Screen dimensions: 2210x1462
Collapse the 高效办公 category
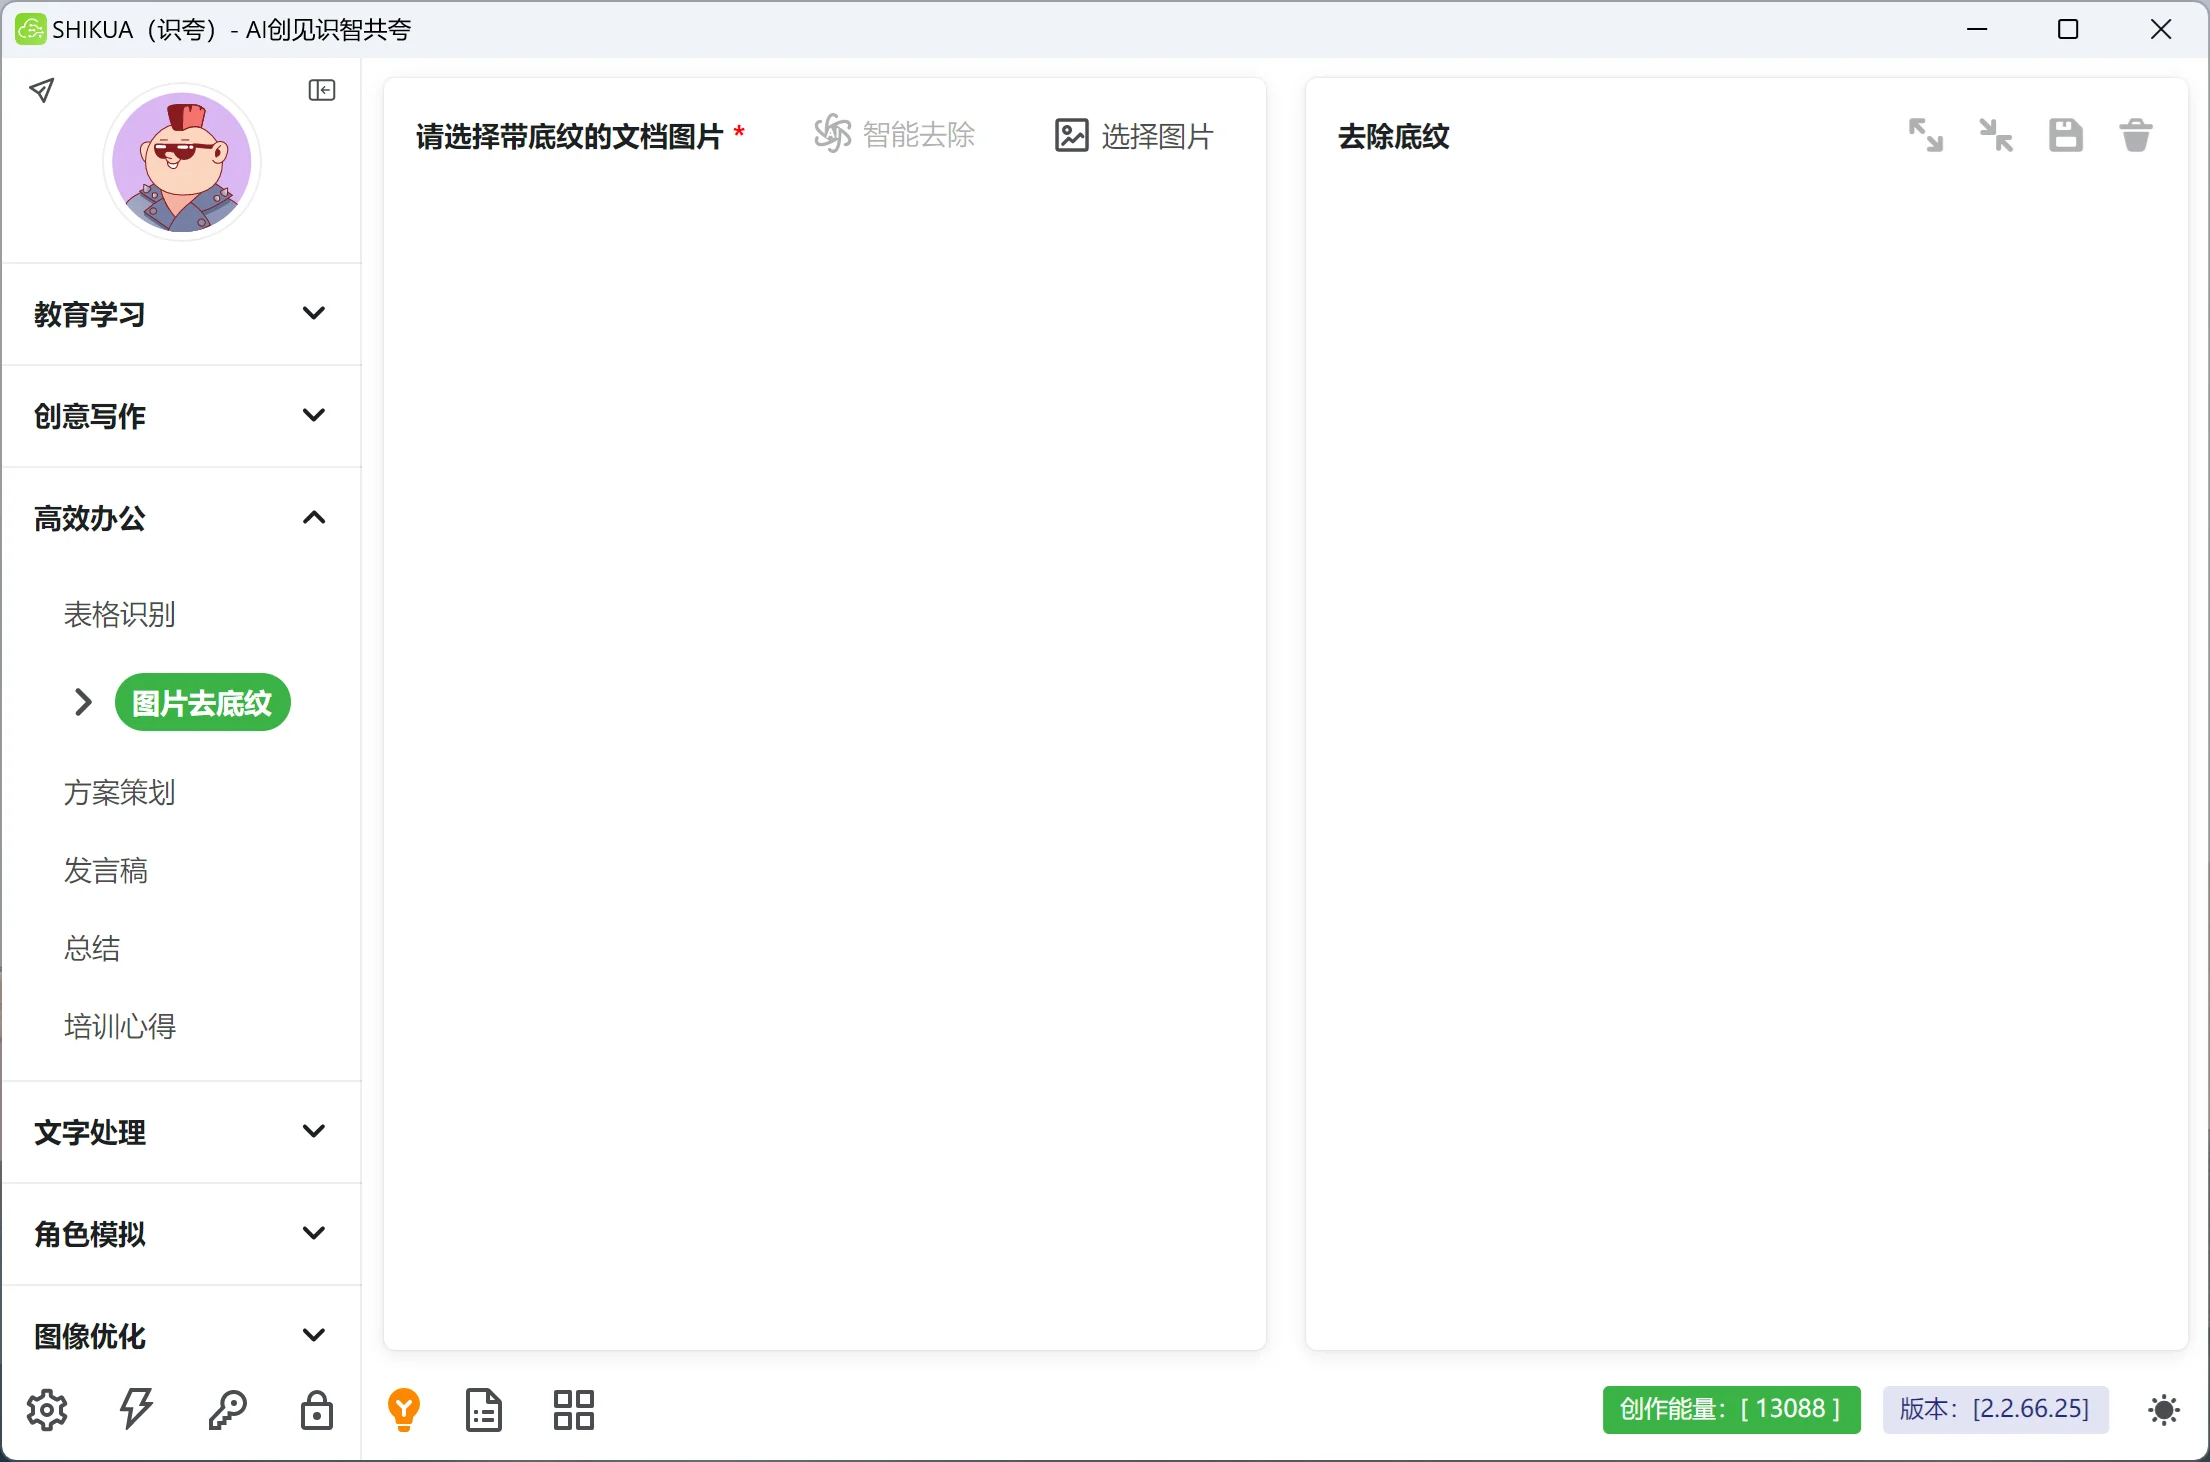pyautogui.click(x=181, y=518)
